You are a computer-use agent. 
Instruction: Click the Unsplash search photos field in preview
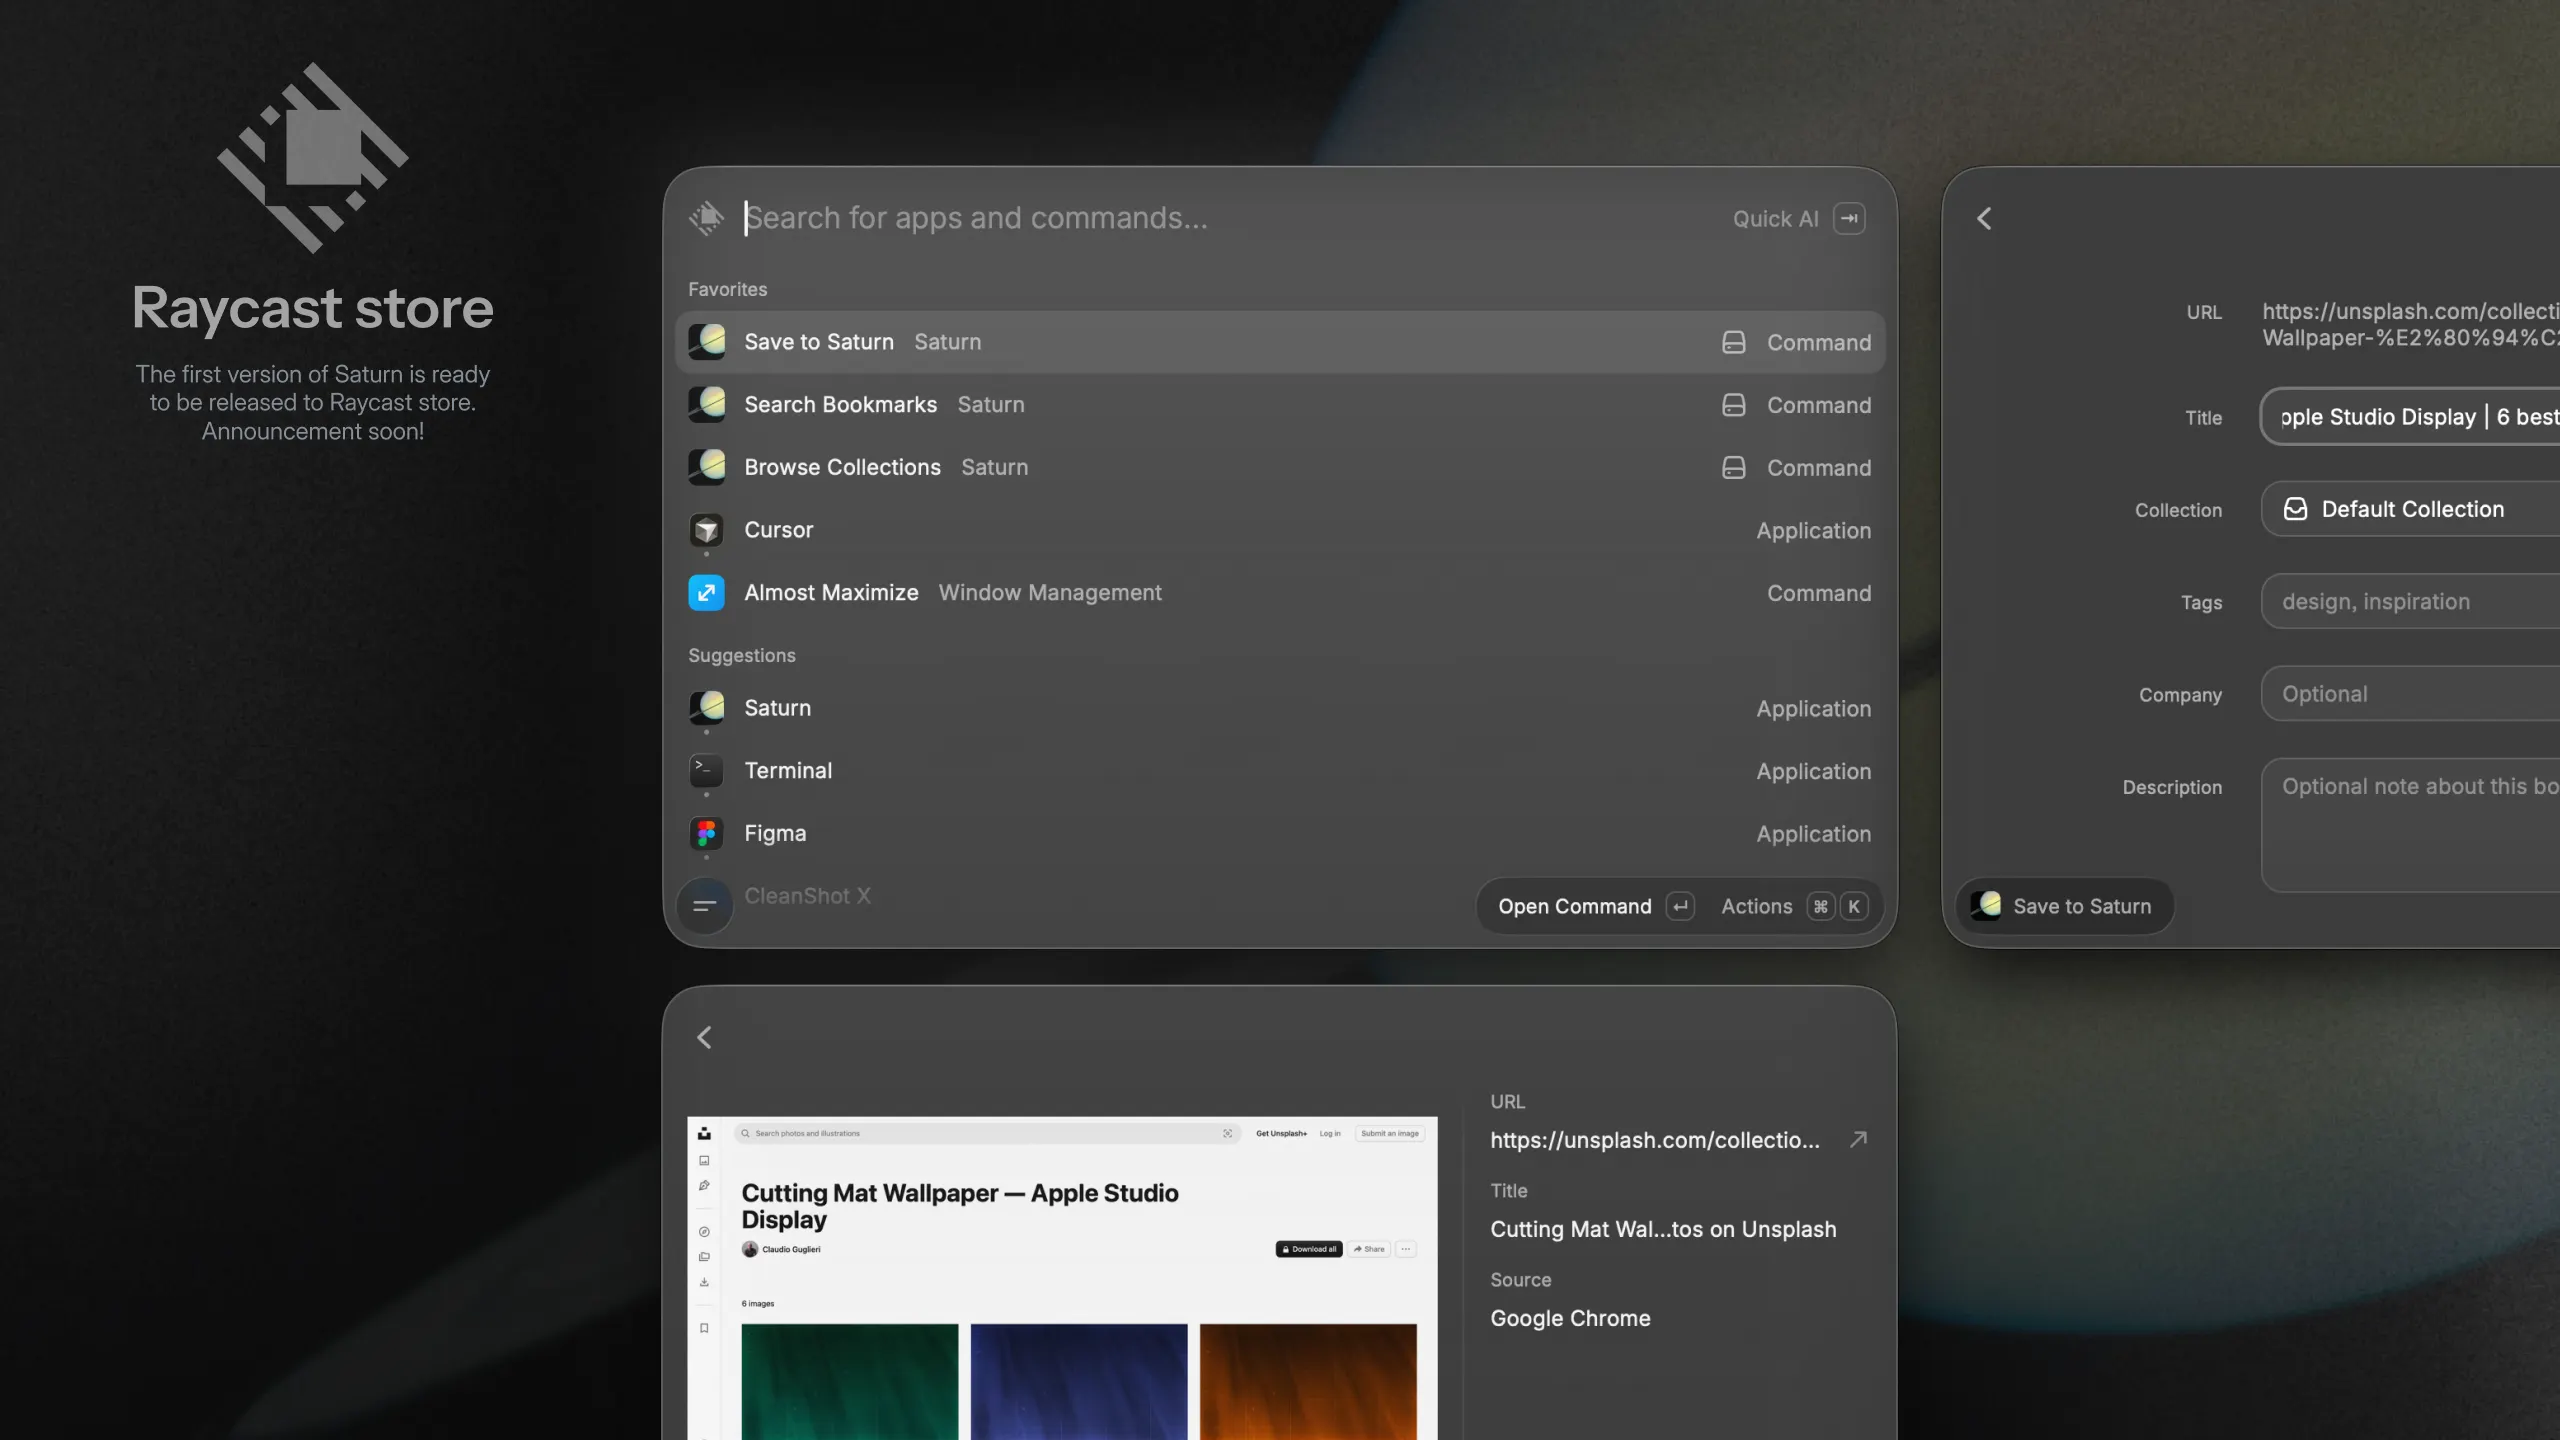[x=987, y=1133]
